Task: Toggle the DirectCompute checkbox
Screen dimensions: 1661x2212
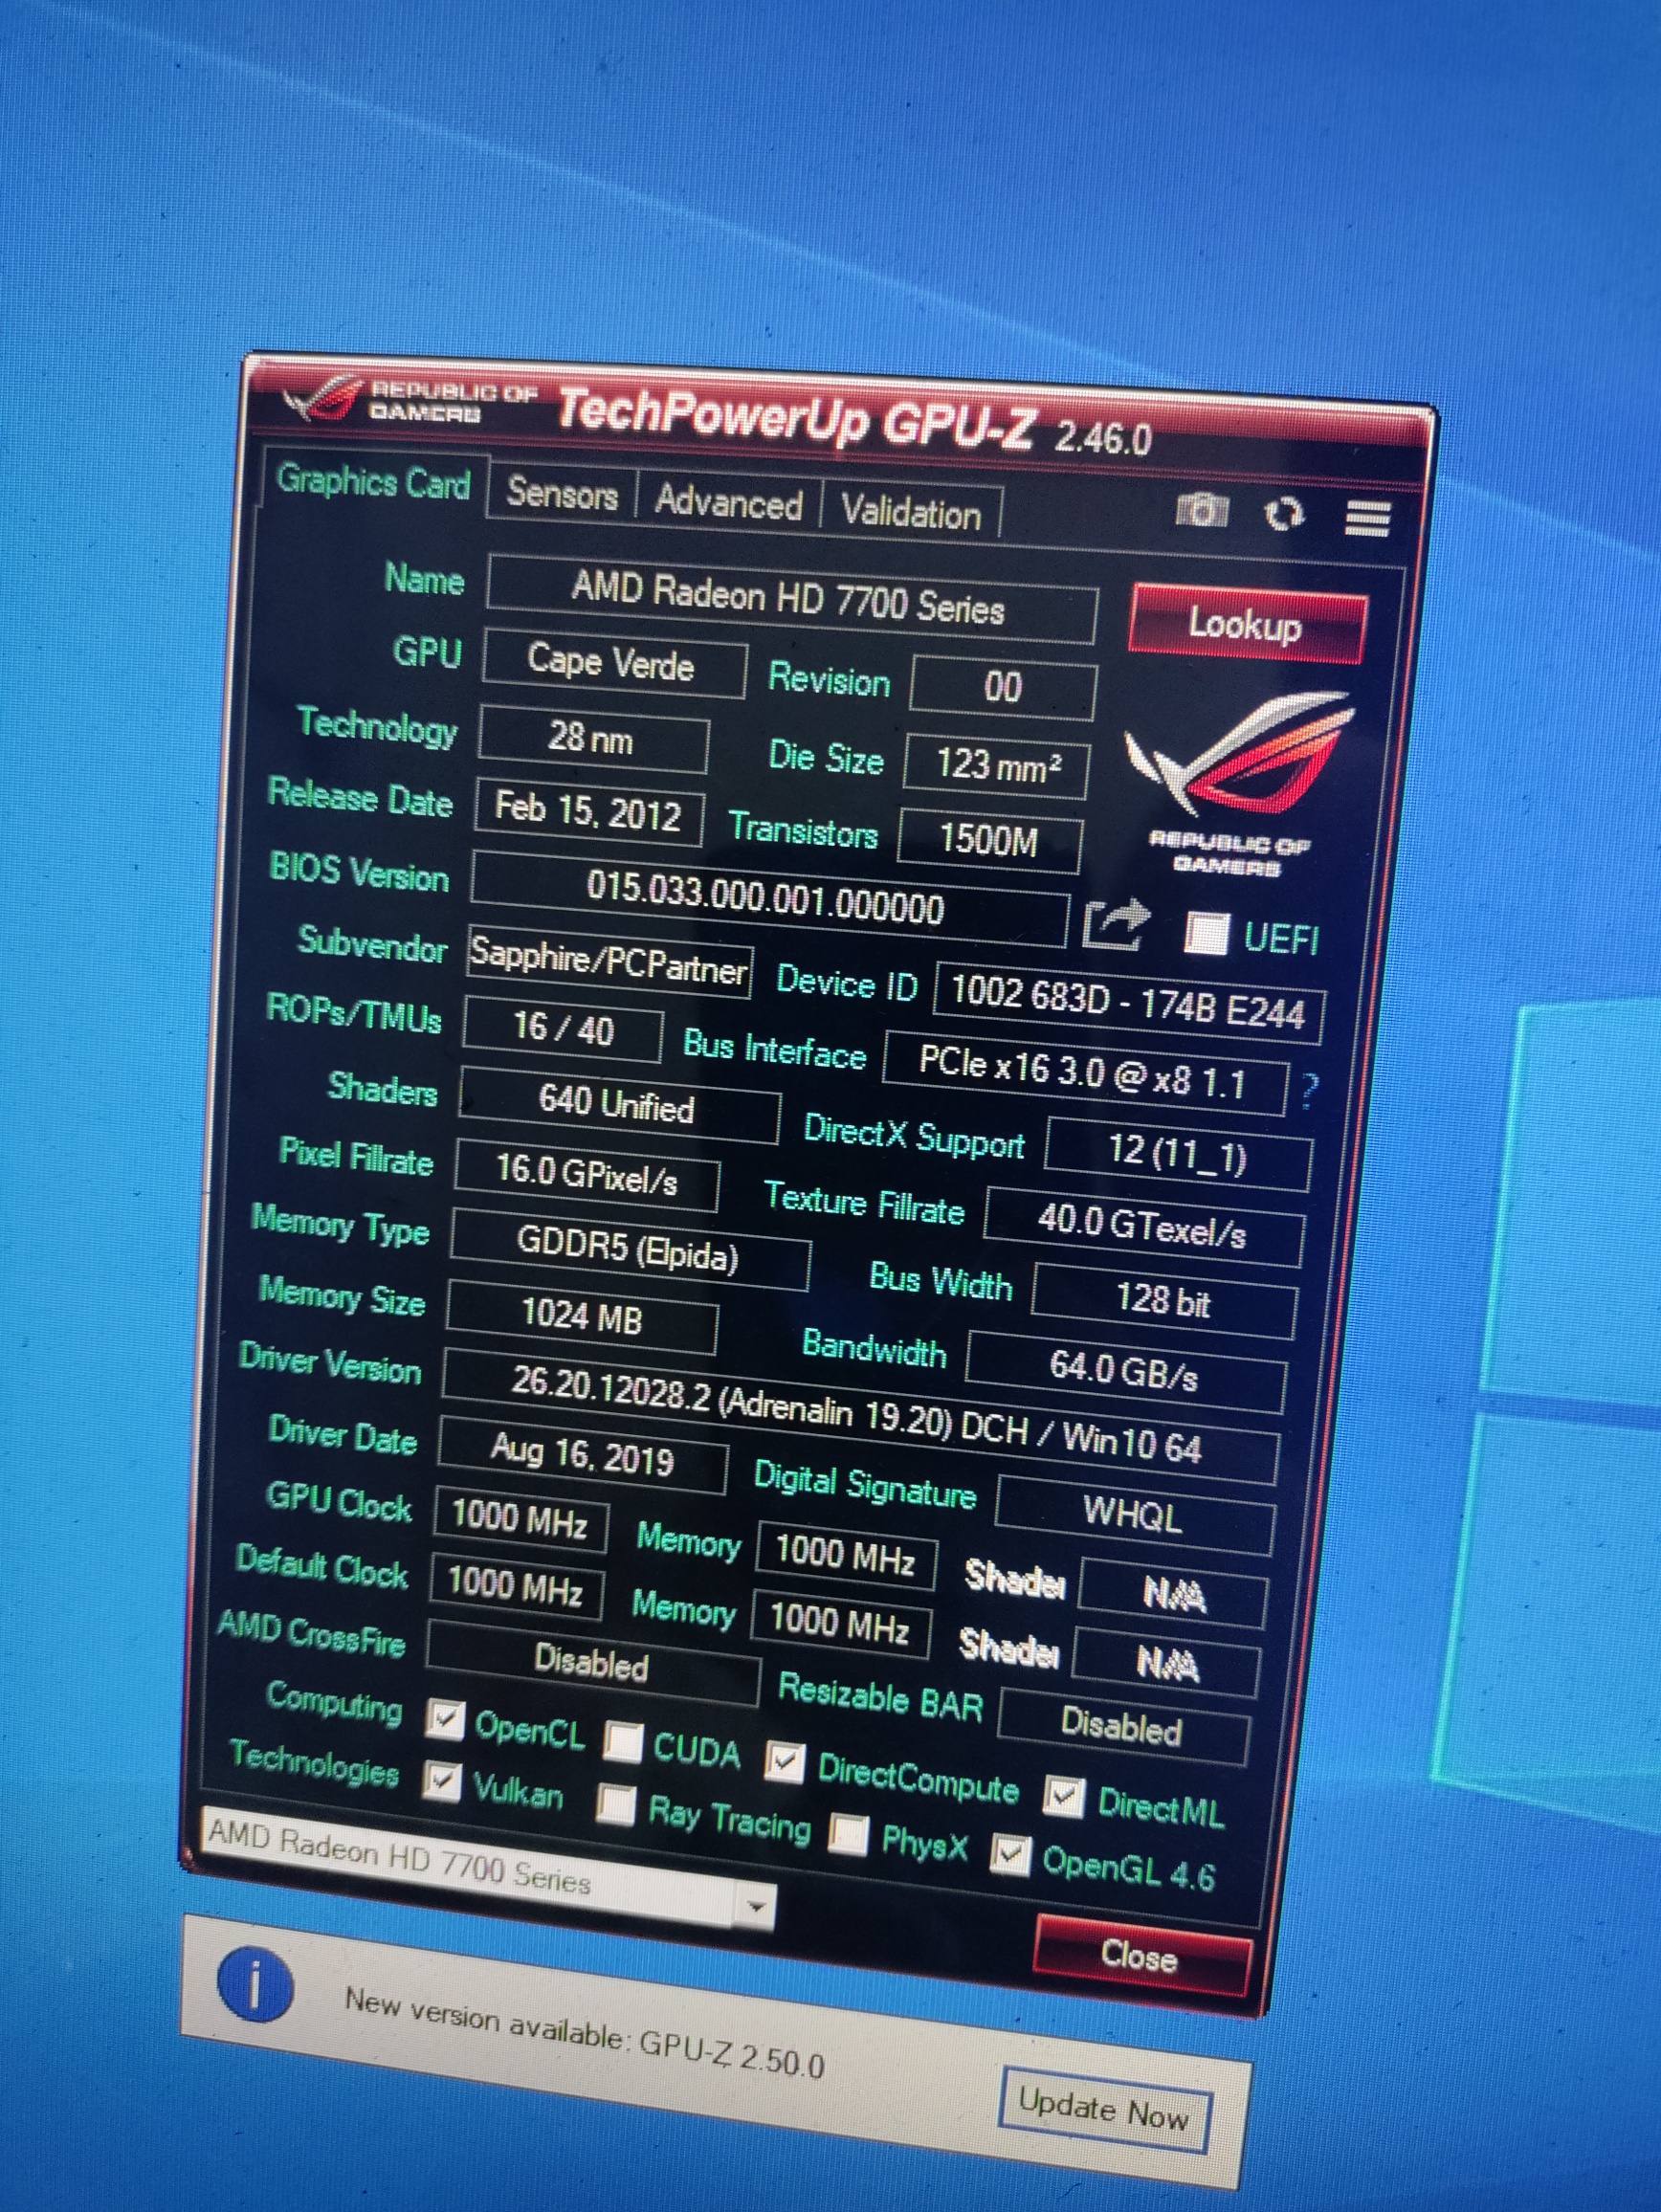Action: click(784, 1762)
